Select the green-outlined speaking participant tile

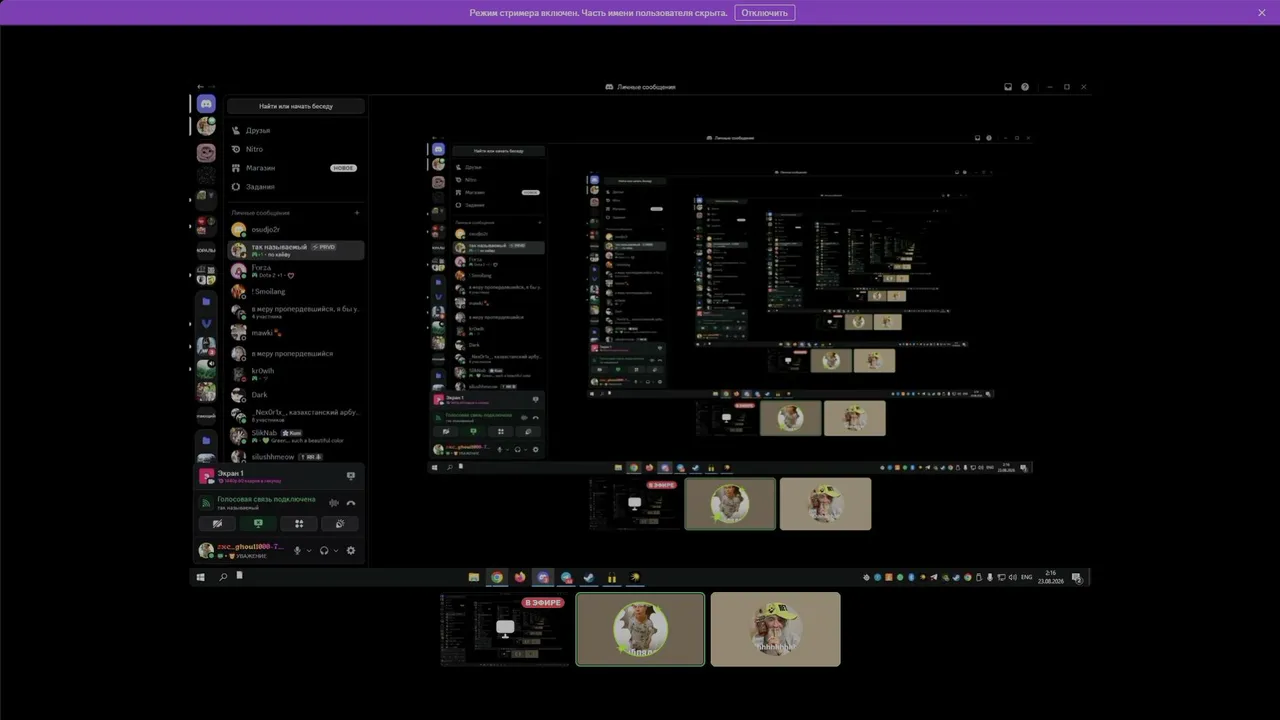pos(640,629)
